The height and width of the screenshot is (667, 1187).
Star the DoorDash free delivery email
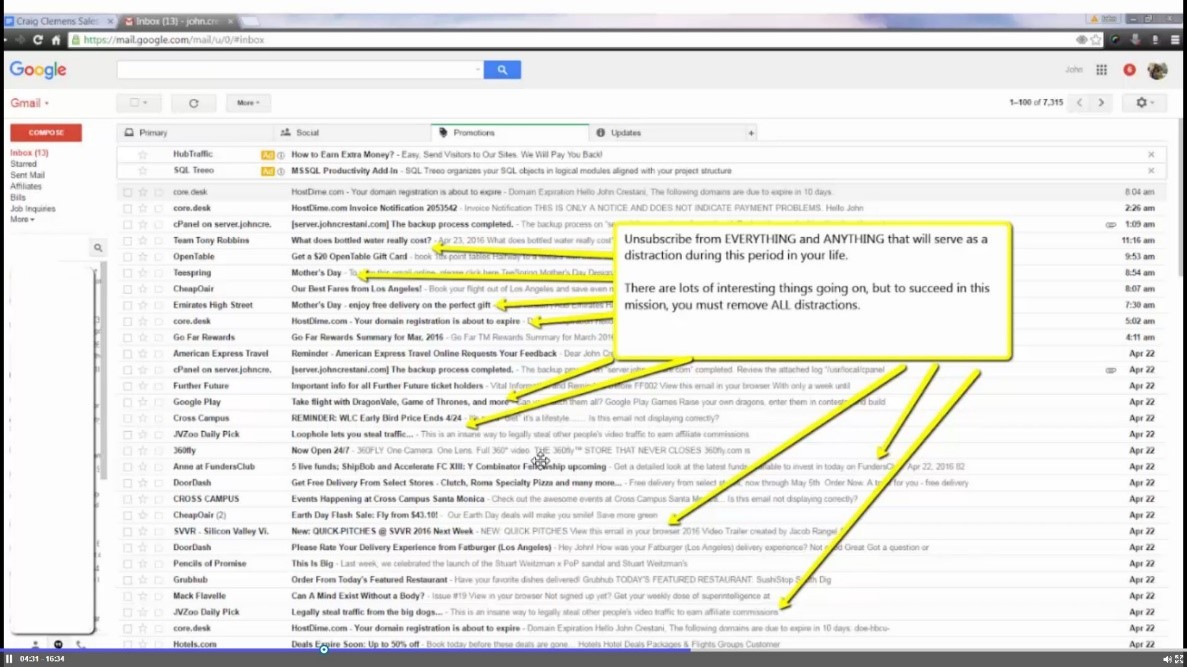142,483
